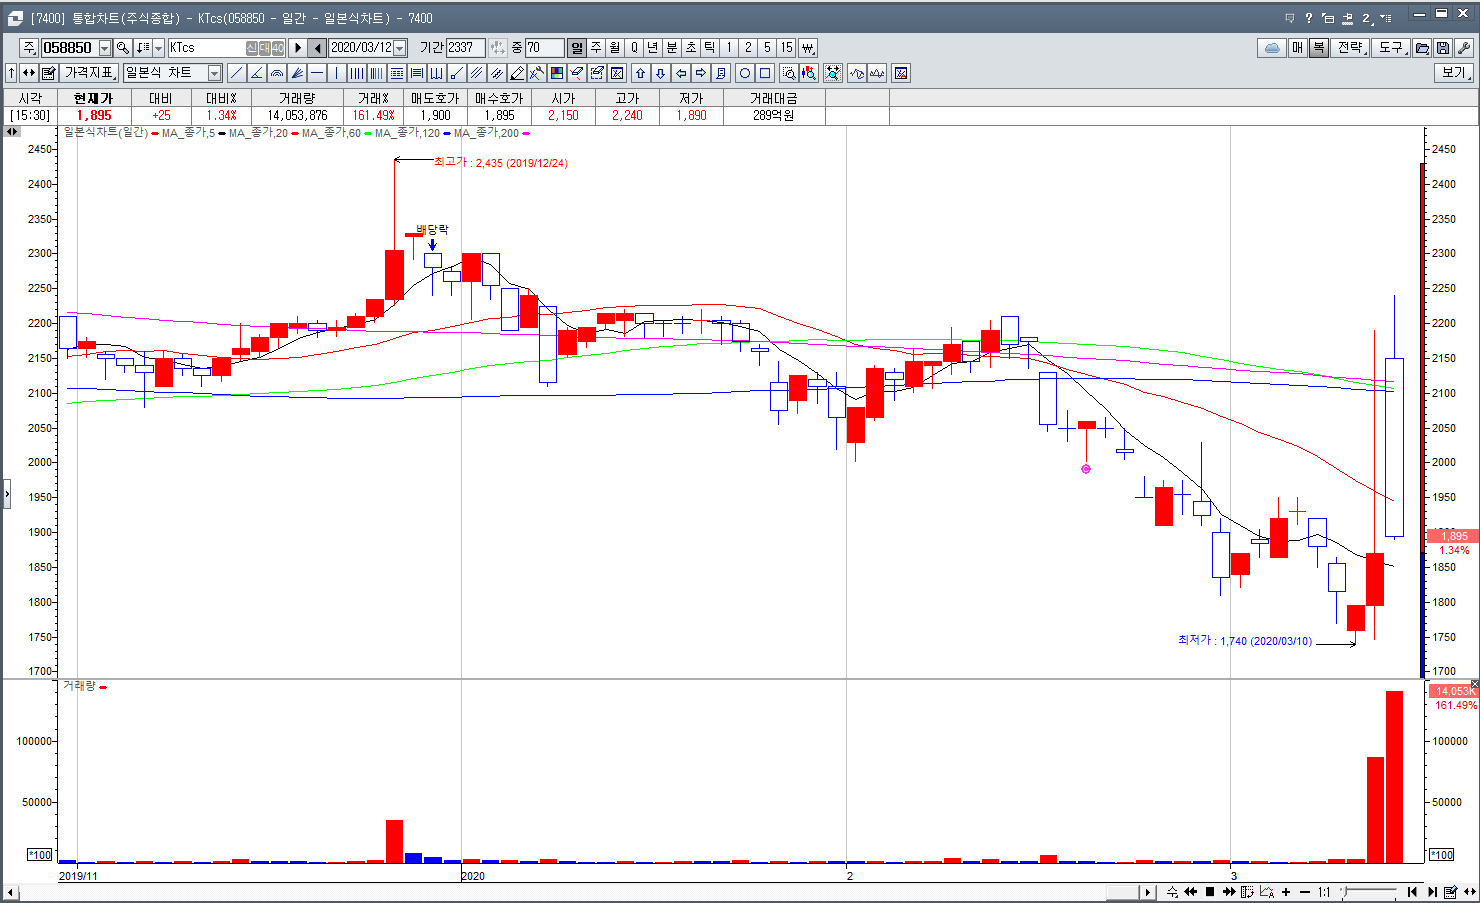Open the 가격지표 indicator menu

pyautogui.click(x=90, y=73)
